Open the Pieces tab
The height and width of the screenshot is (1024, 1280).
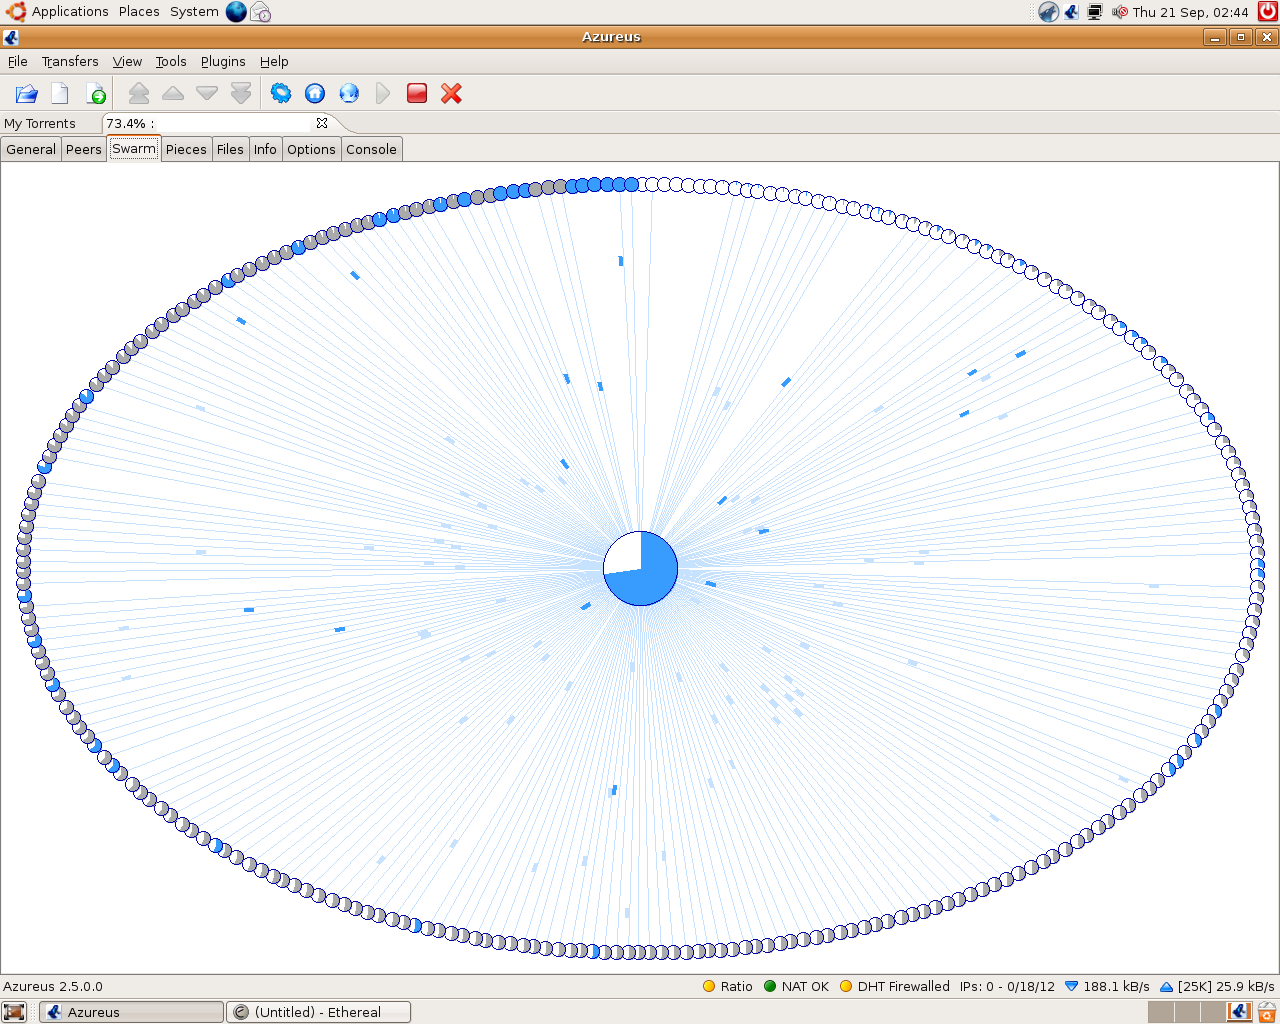186,150
